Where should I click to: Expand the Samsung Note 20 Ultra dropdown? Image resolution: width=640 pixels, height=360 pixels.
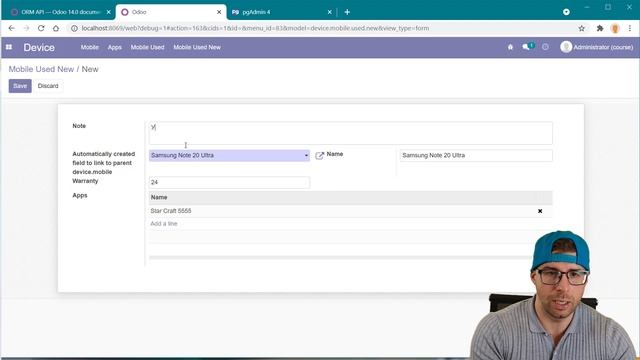[306, 156]
